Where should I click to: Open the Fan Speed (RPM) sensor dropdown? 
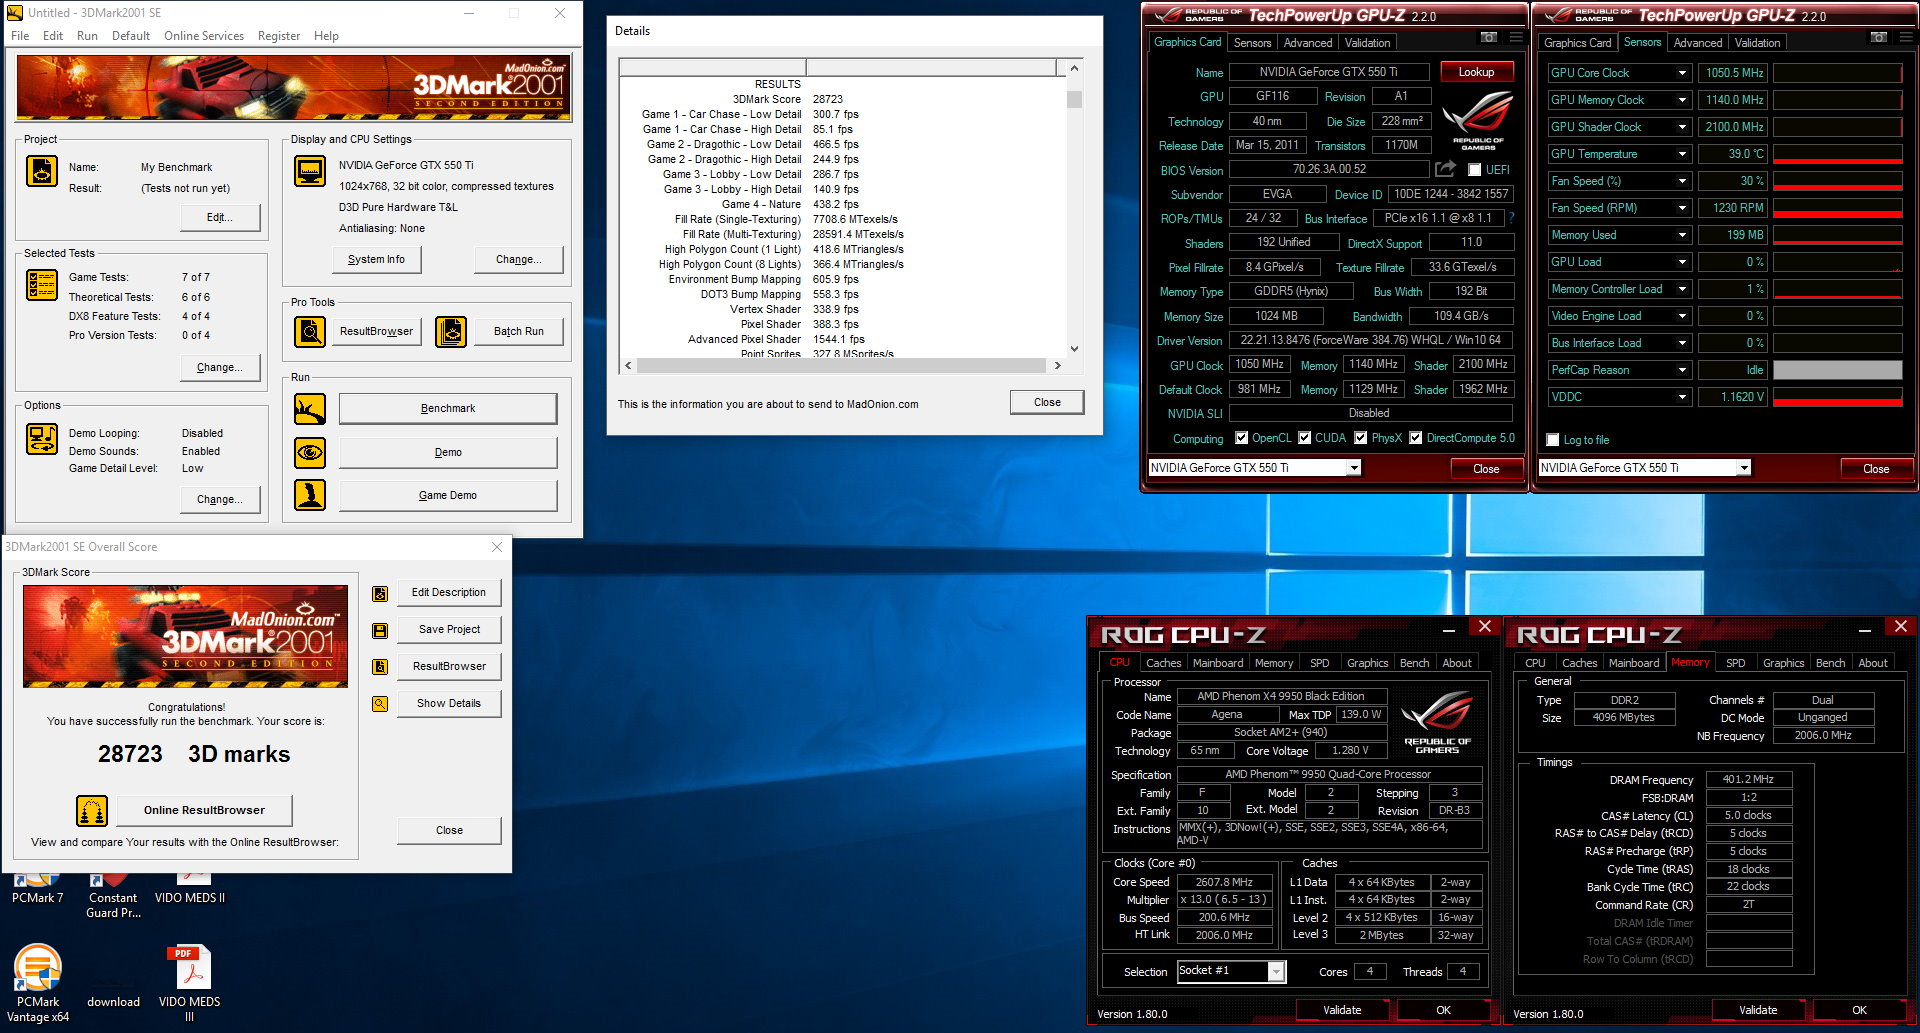pos(1683,208)
